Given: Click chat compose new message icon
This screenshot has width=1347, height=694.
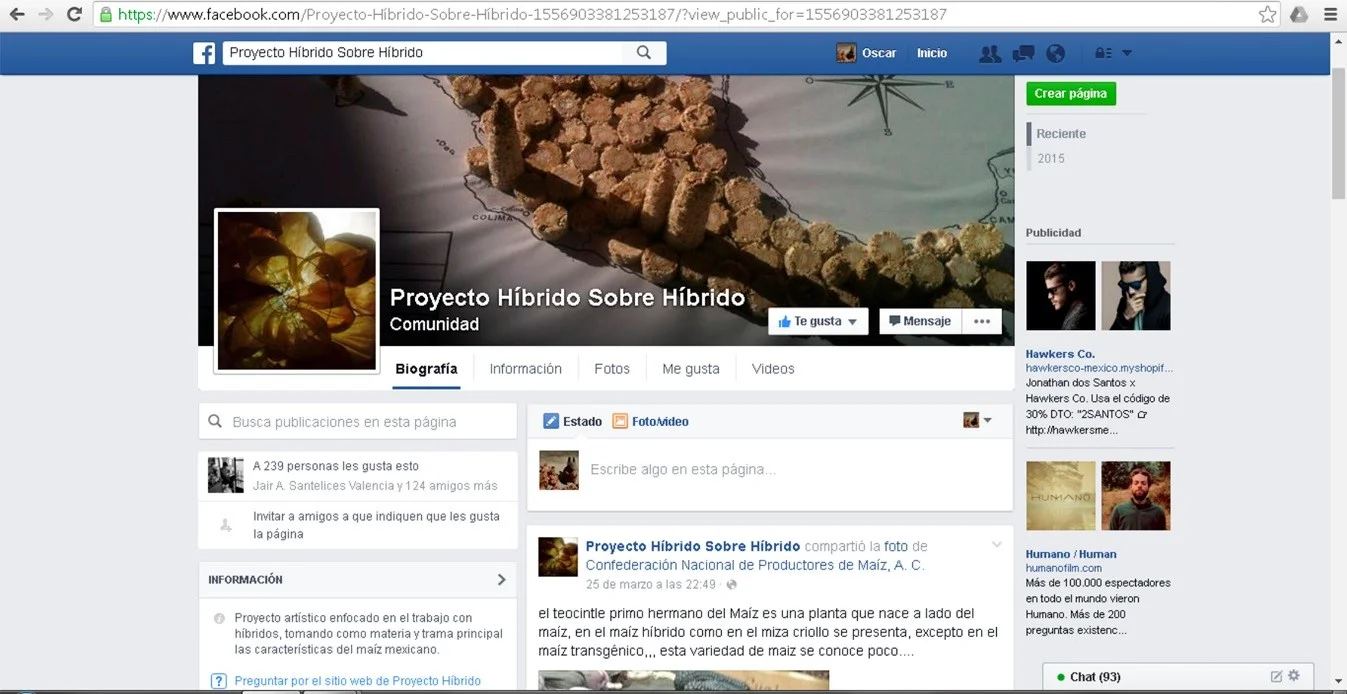Looking at the screenshot, I should point(1276,677).
